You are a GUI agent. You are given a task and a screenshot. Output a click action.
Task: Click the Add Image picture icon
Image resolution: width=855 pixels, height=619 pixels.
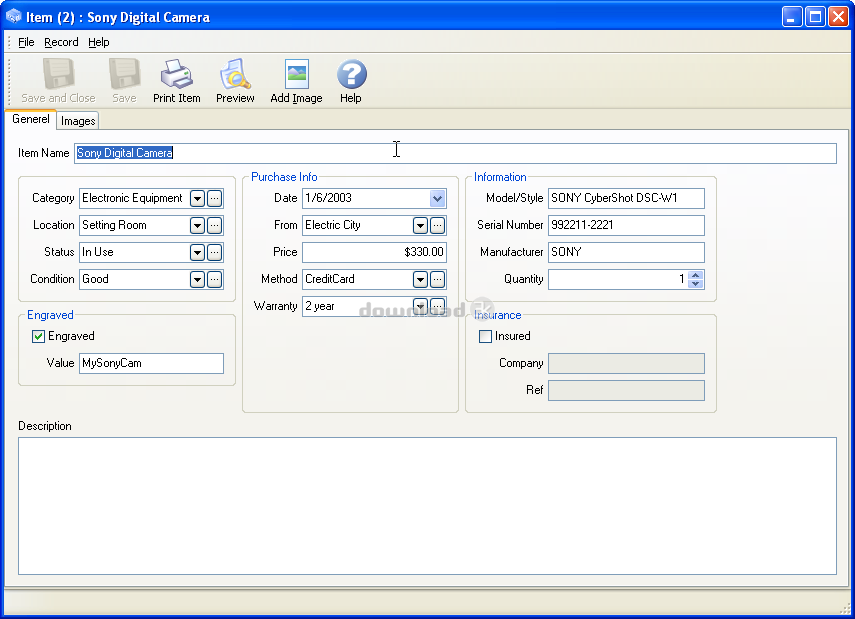tap(297, 74)
